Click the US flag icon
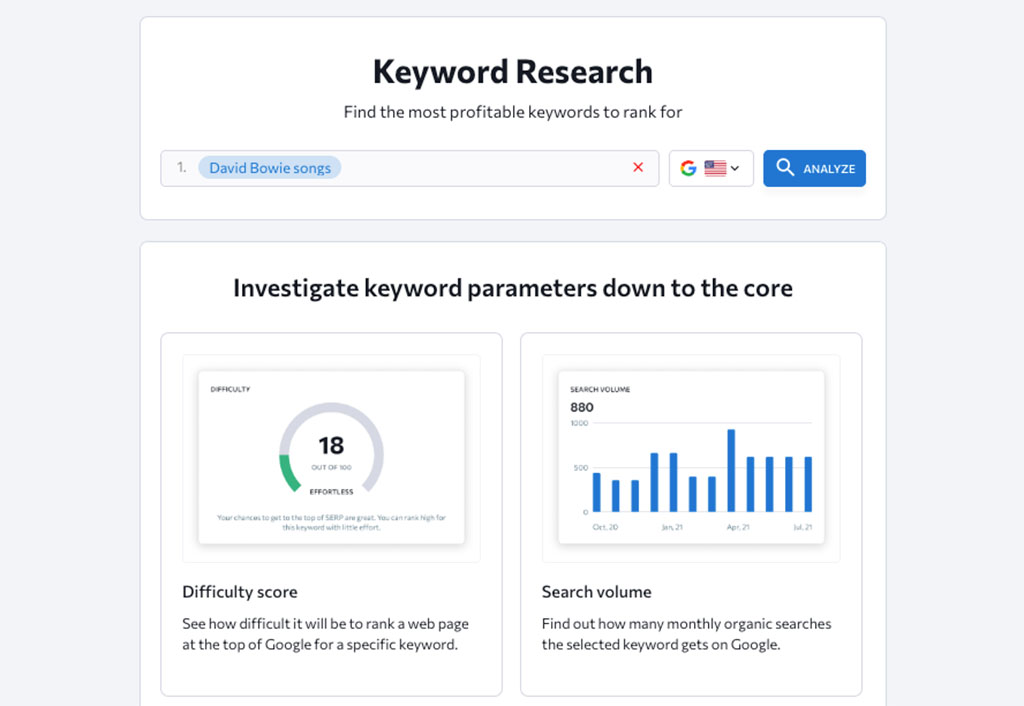Image resolution: width=1024 pixels, height=706 pixels. click(715, 168)
